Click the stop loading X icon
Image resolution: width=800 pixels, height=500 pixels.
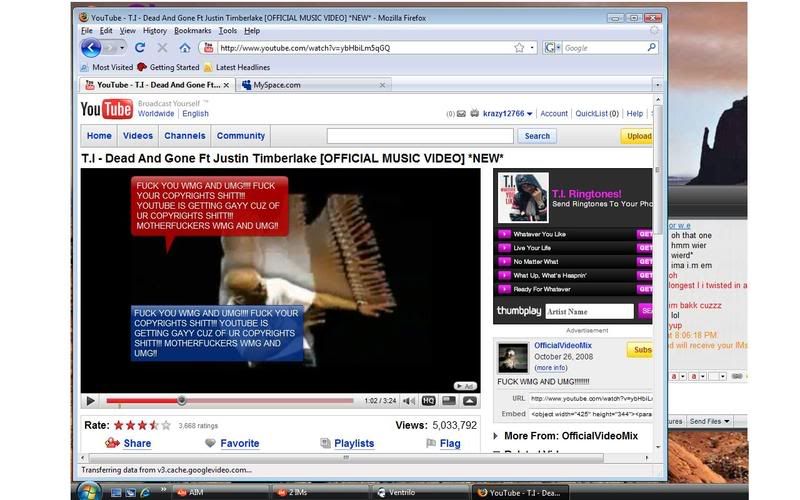[x=162, y=47]
